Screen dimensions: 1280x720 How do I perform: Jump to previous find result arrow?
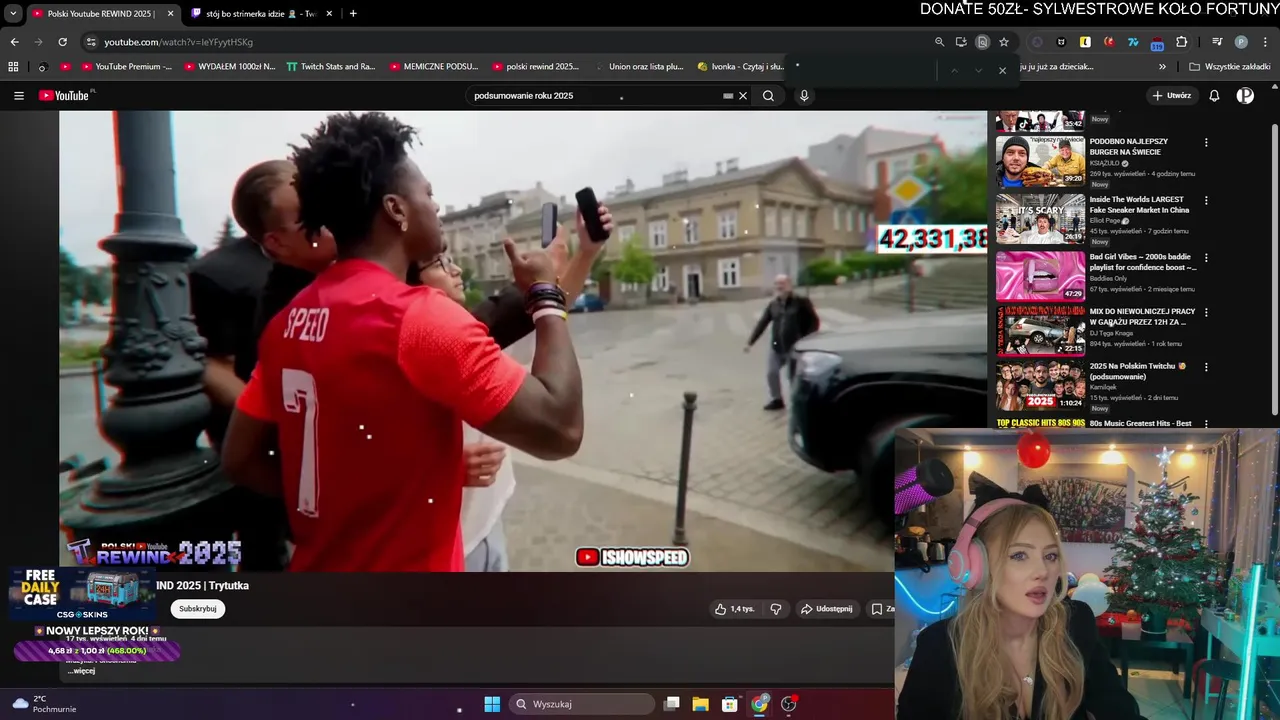tap(954, 70)
